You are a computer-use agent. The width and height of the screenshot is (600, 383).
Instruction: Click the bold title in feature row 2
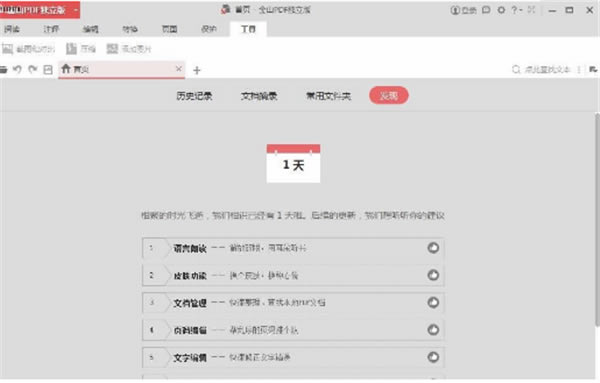pos(190,275)
